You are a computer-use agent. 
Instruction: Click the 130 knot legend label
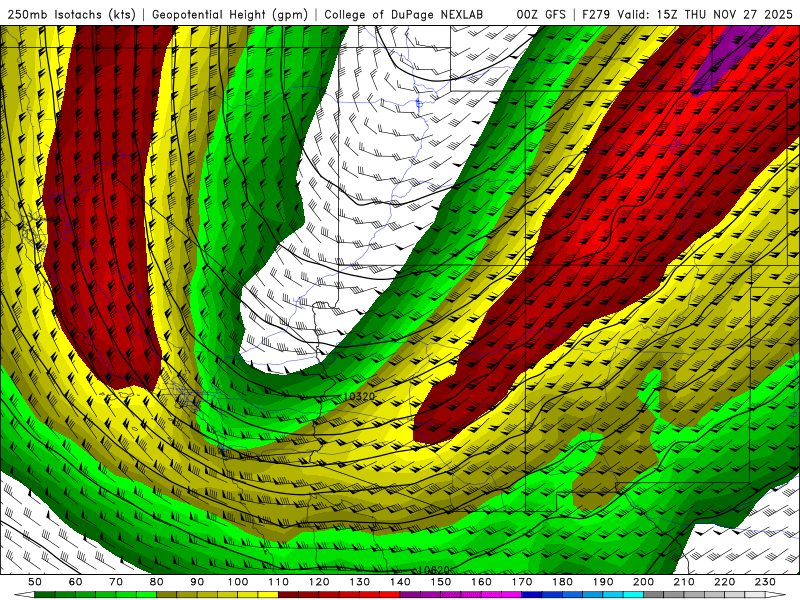click(x=360, y=582)
